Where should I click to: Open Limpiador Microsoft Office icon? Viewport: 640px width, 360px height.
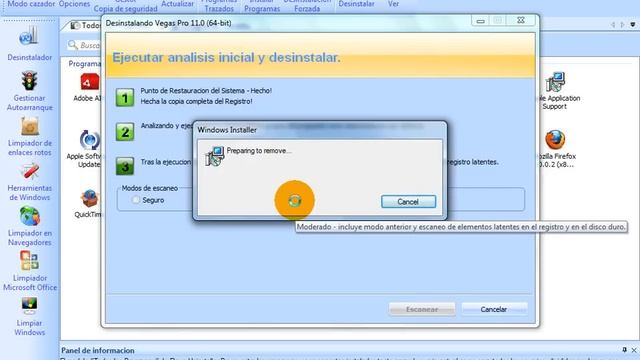click(x=29, y=261)
